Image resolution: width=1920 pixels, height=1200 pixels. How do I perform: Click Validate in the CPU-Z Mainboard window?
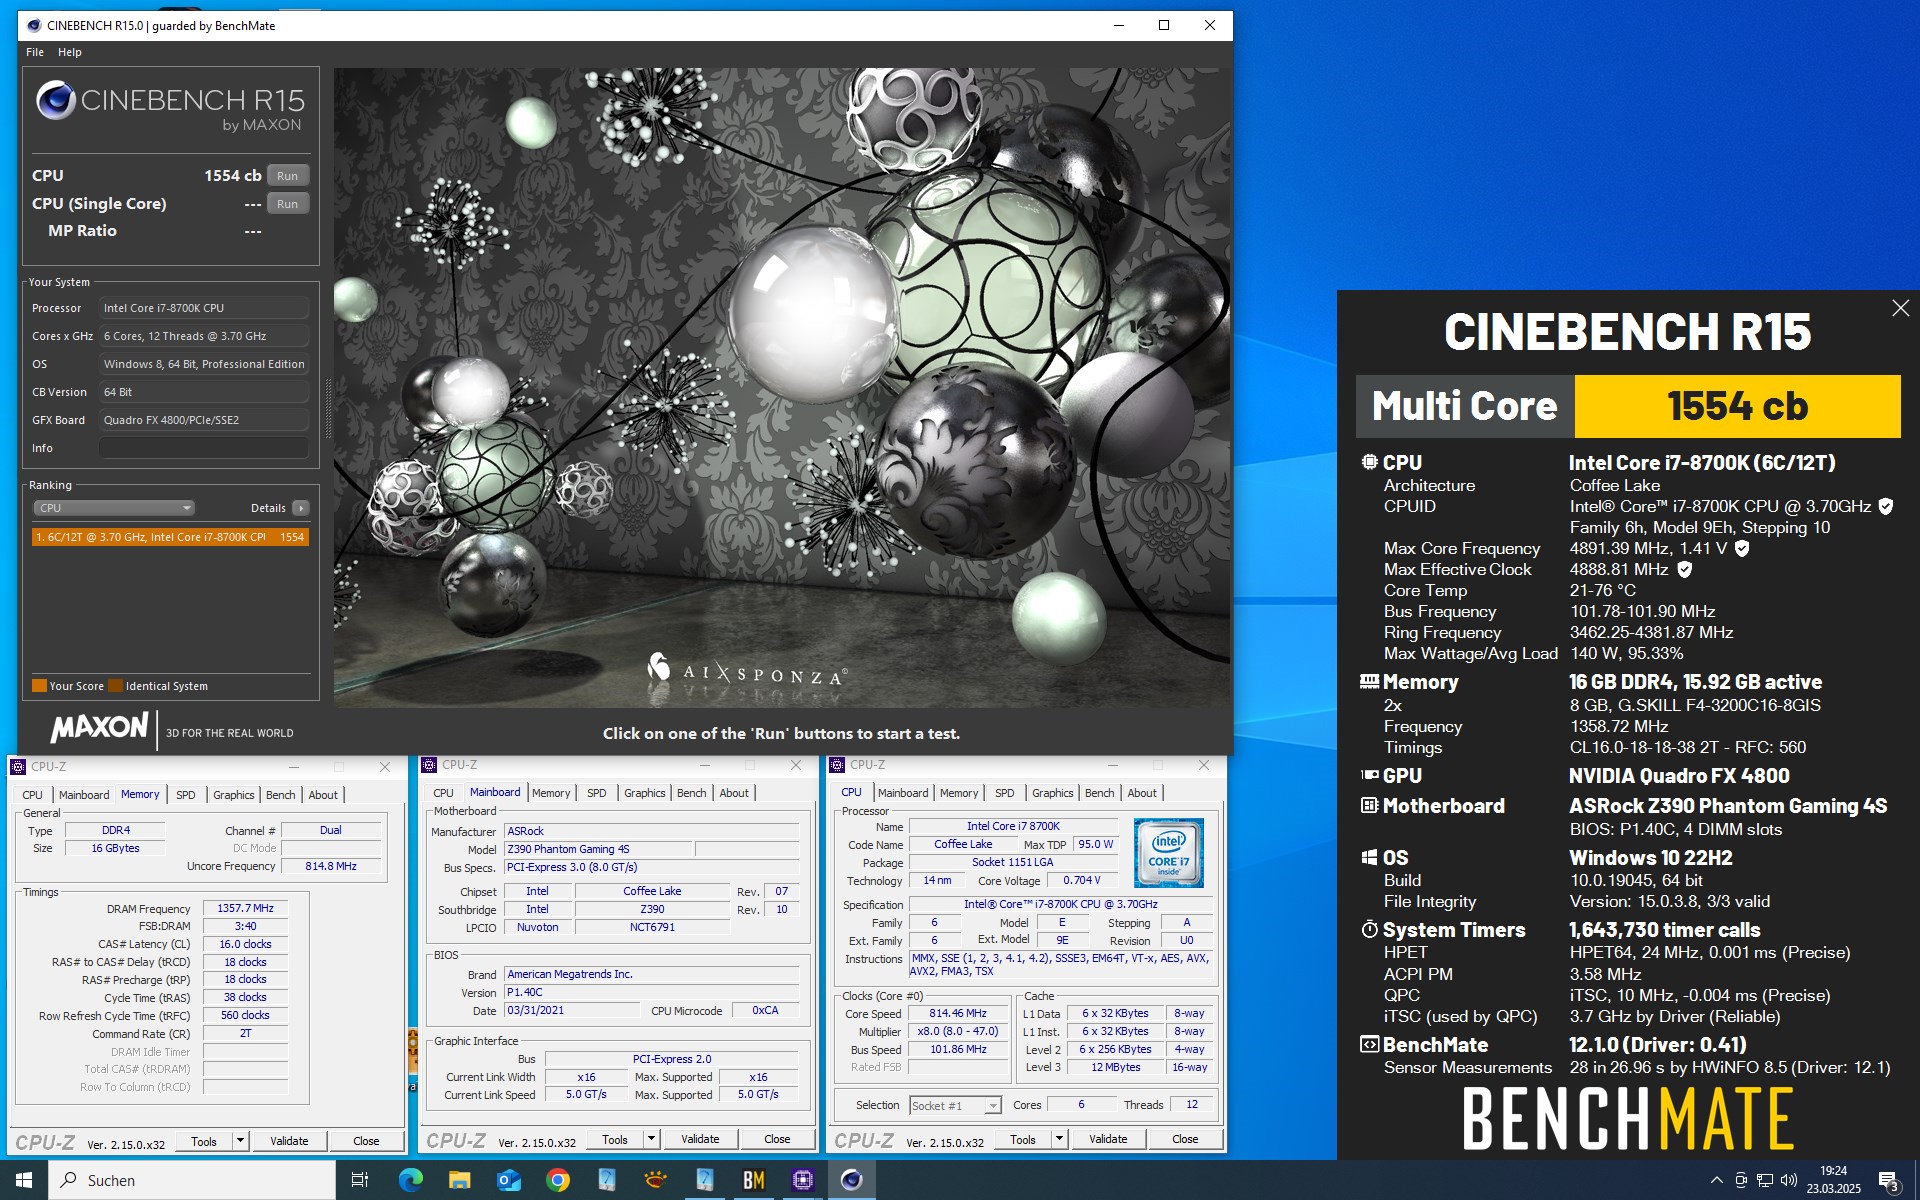(x=700, y=1139)
